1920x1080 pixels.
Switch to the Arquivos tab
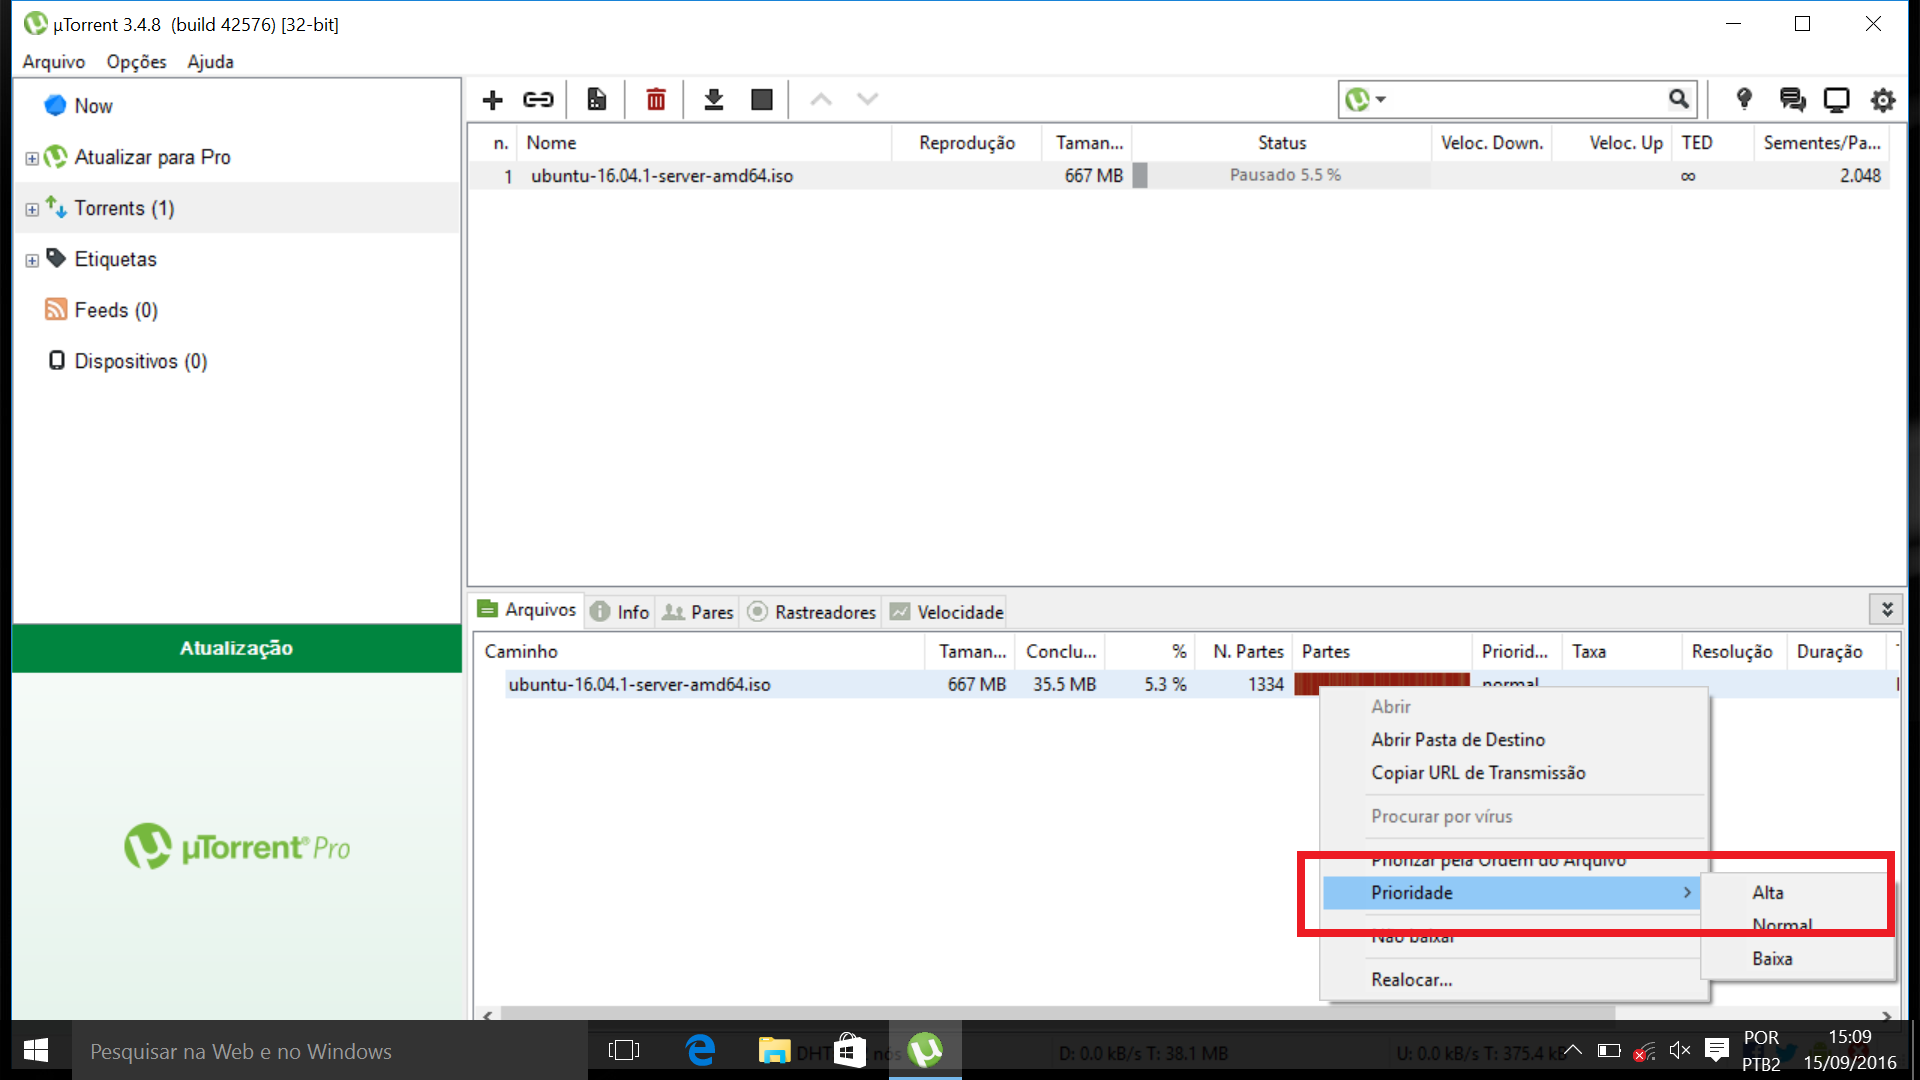[x=527, y=610]
